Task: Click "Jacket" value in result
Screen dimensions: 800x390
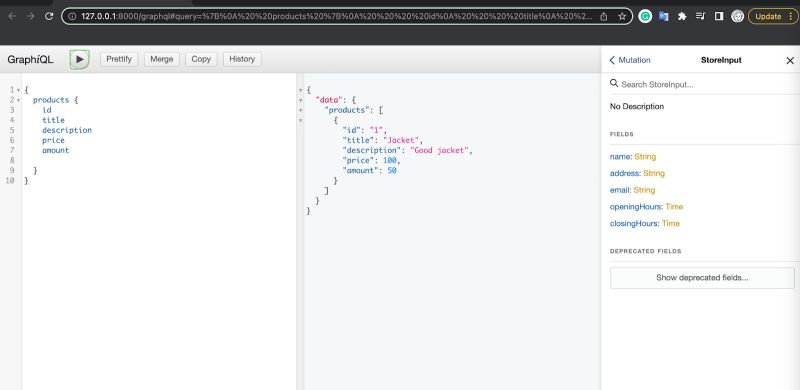Action: [402, 140]
